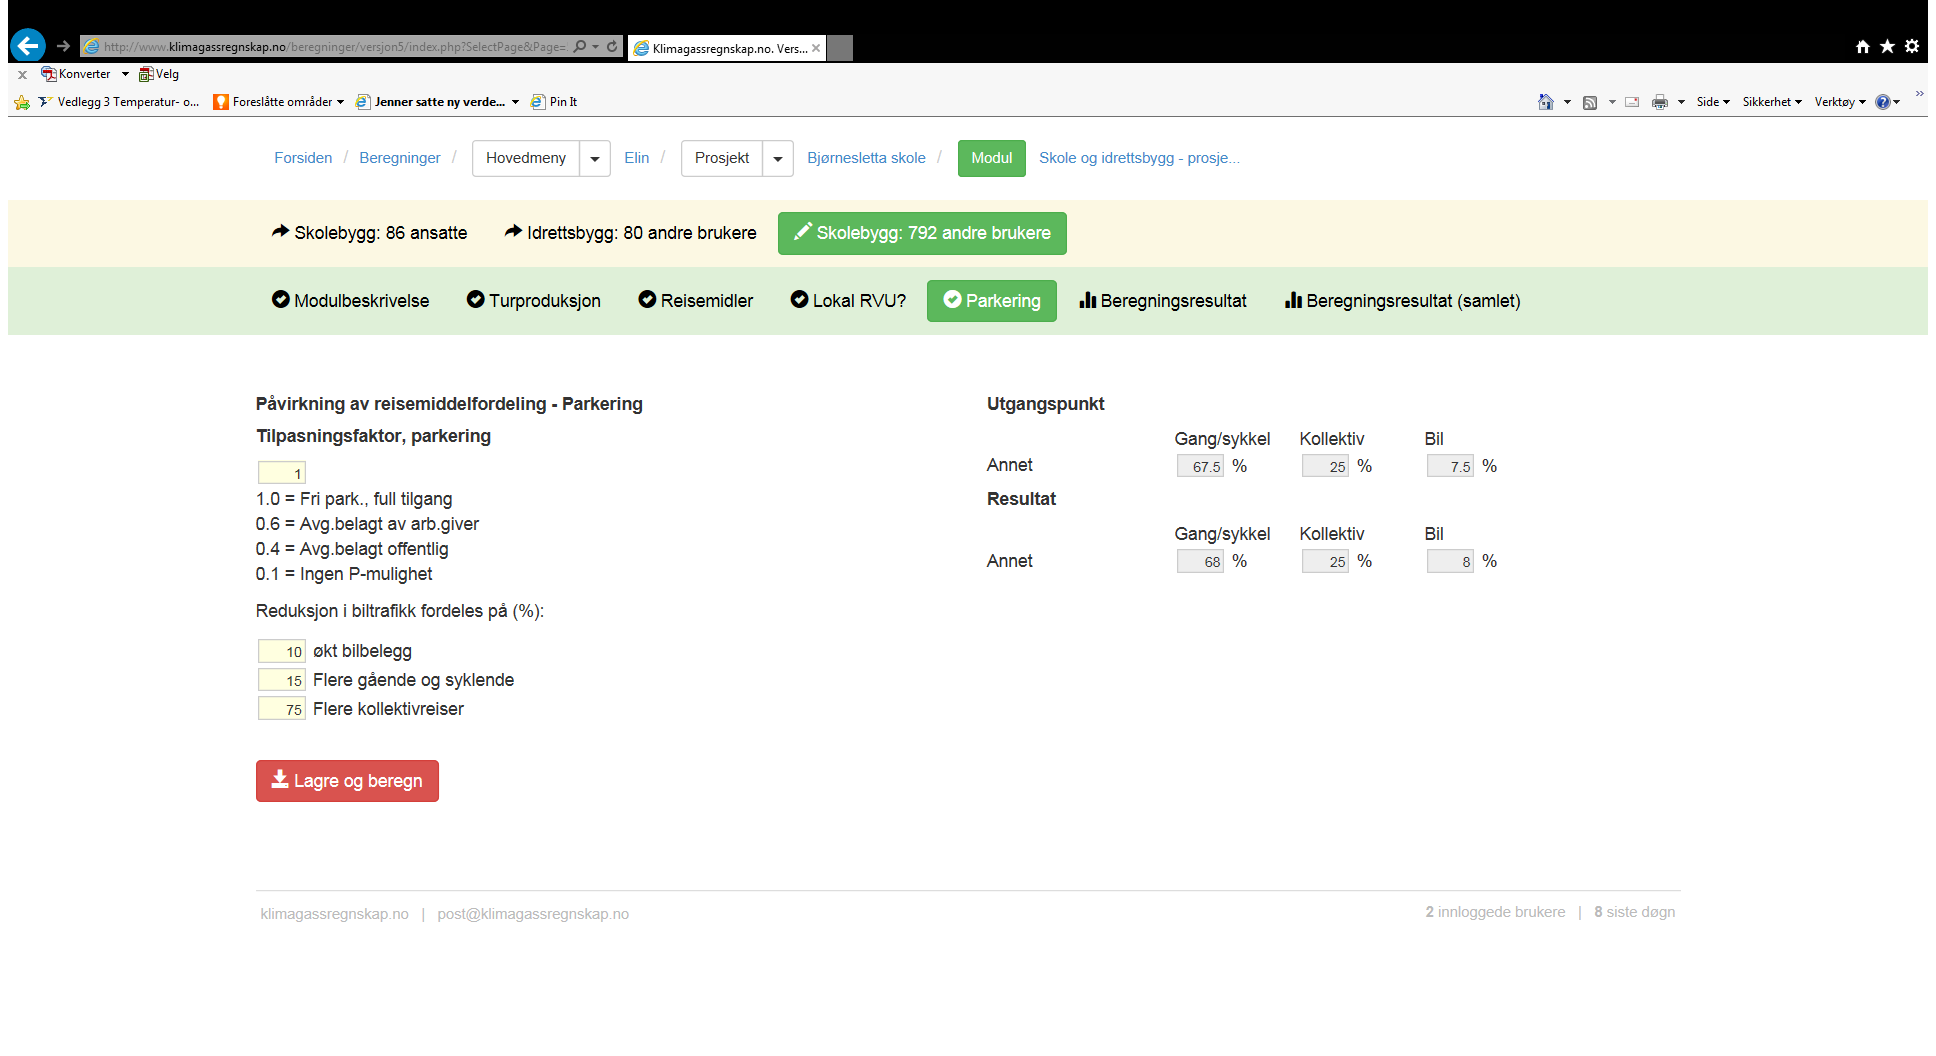Image resolution: width=1936 pixels, height=1056 pixels.
Task: Switch to Skolebygg: 86 ansatte
Action: [x=369, y=233]
